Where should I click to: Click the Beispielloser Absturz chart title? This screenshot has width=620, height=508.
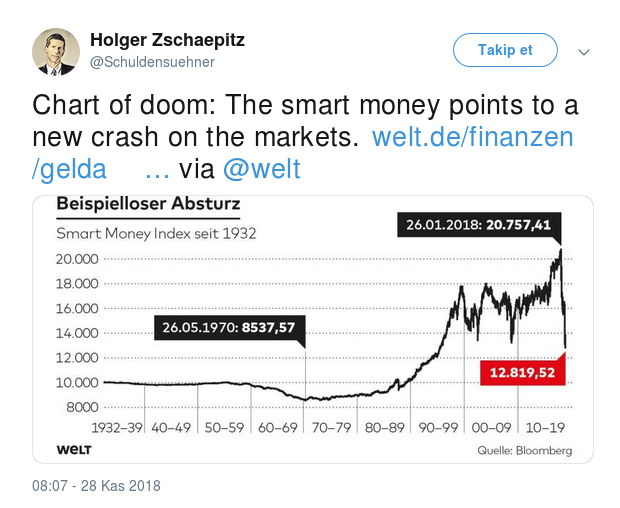(x=148, y=204)
